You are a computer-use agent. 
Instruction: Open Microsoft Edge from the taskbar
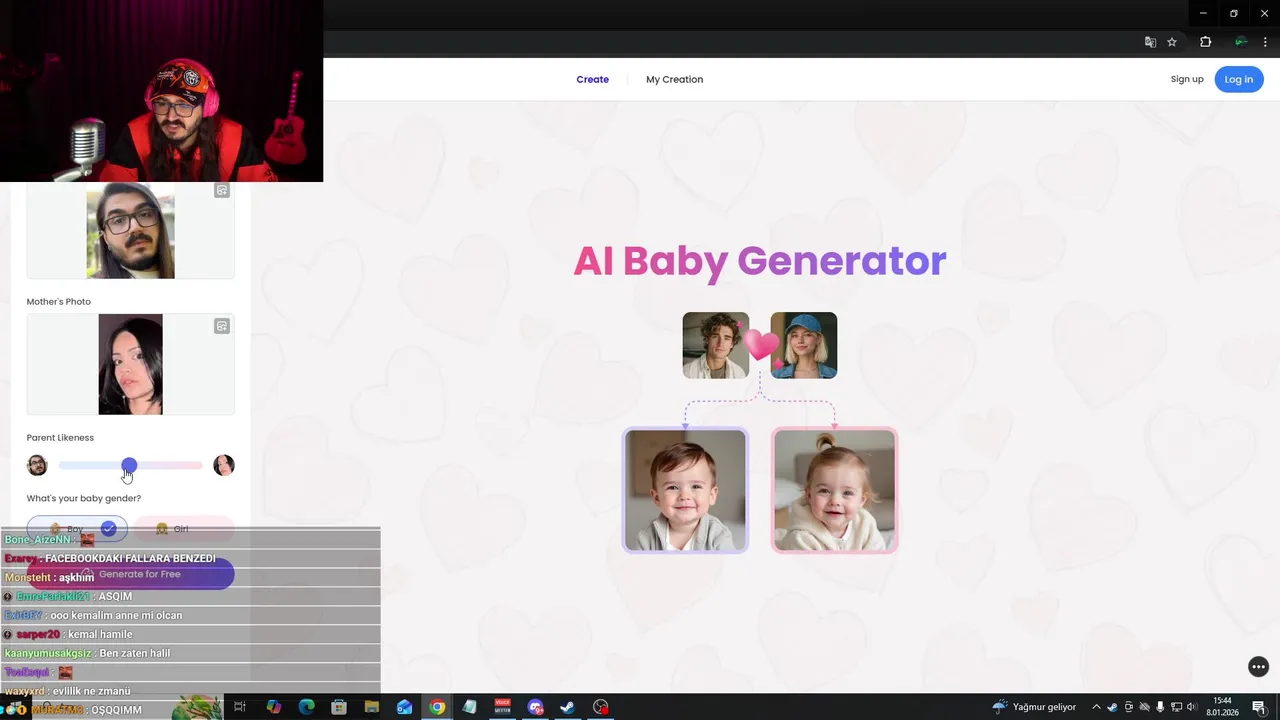306,707
